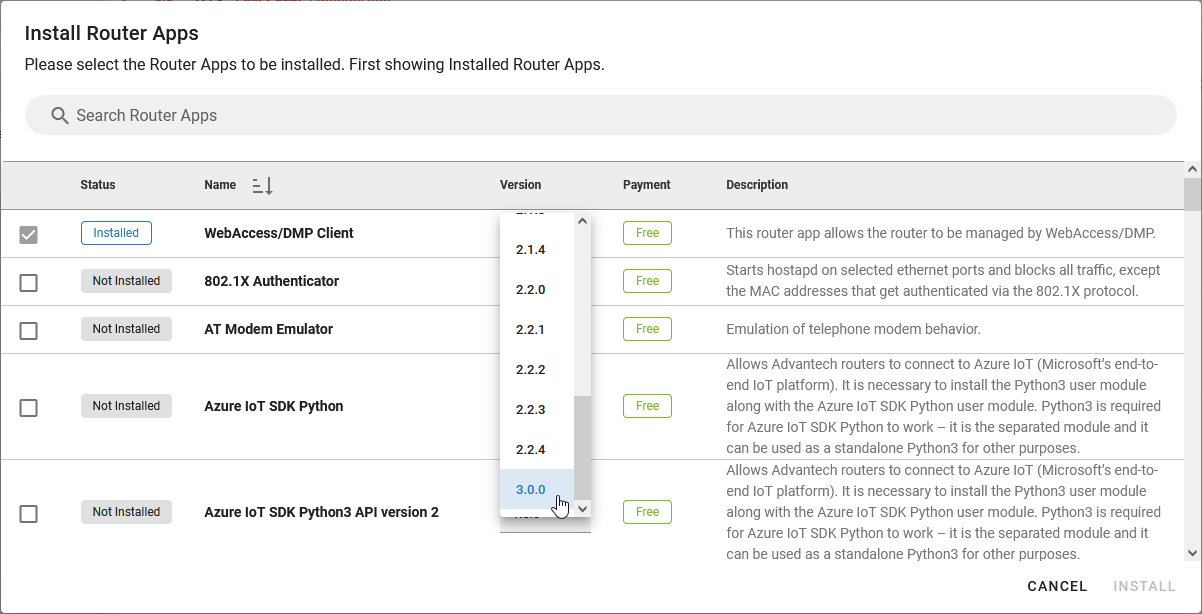Image resolution: width=1202 pixels, height=614 pixels.
Task: Click the Installed status badge
Action: [116, 233]
